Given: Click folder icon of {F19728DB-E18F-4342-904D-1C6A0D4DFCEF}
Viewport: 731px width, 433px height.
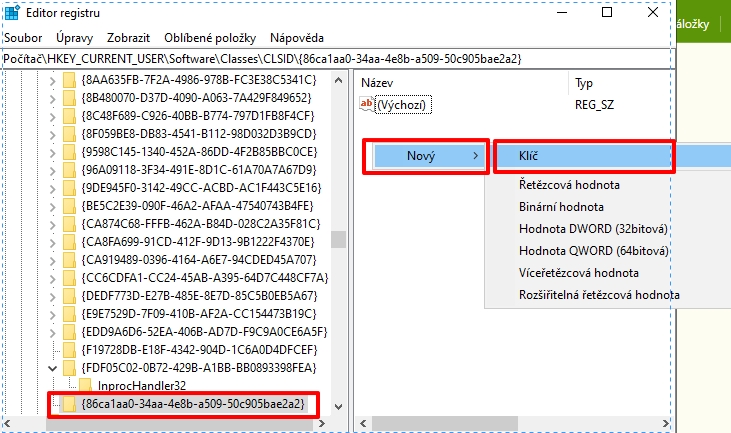Looking at the screenshot, I should pyautogui.click(x=69, y=350).
